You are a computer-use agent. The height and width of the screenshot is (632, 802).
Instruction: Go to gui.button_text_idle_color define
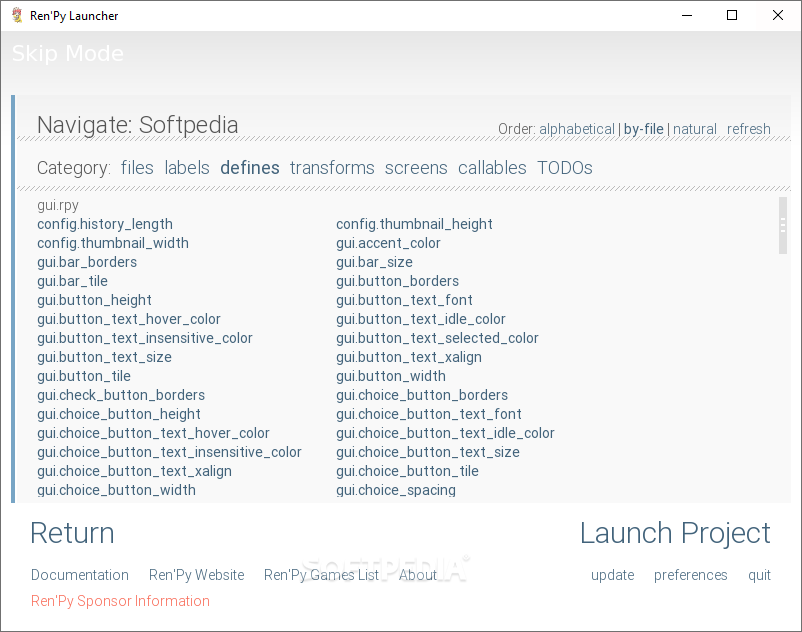pos(420,319)
